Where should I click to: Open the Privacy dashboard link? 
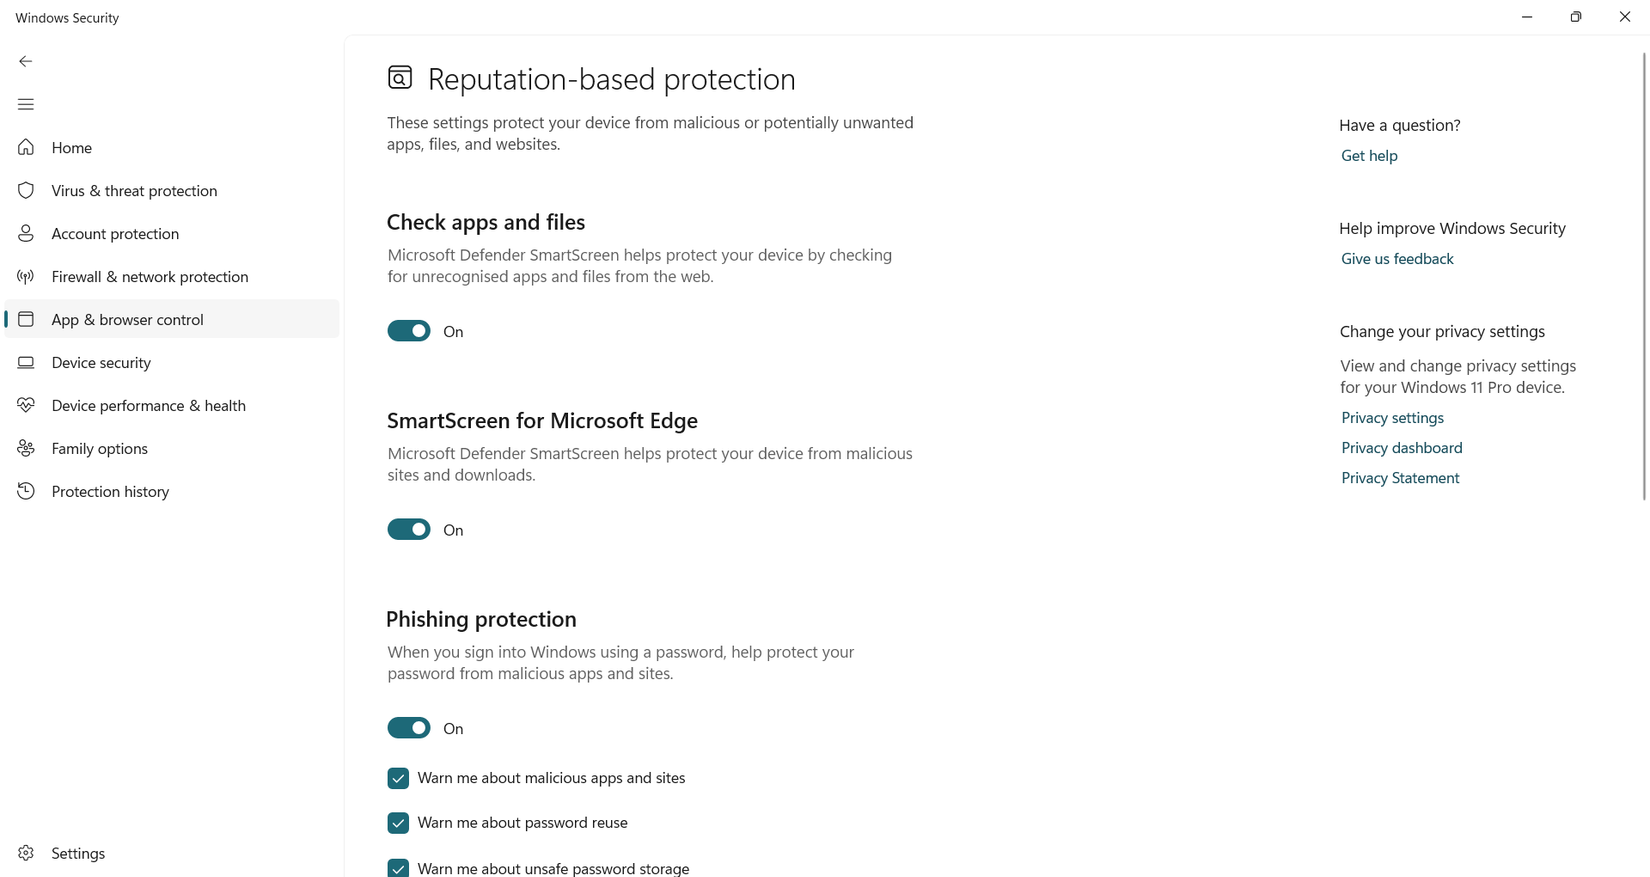click(1401, 448)
